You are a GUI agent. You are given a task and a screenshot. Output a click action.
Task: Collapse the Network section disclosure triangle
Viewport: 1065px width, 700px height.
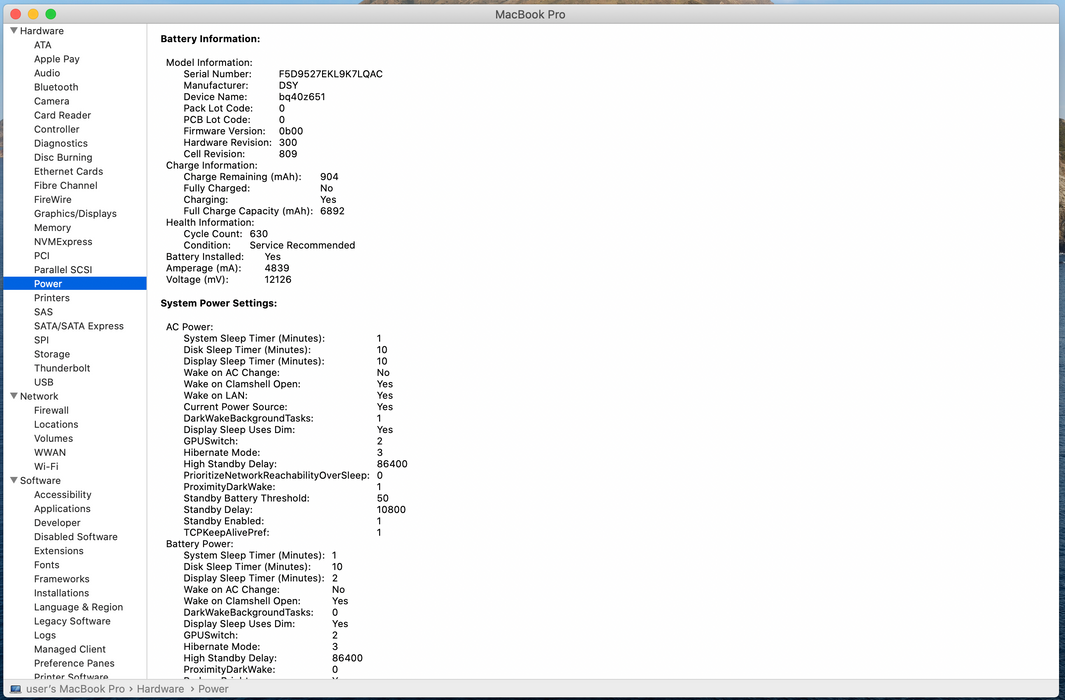click(14, 396)
